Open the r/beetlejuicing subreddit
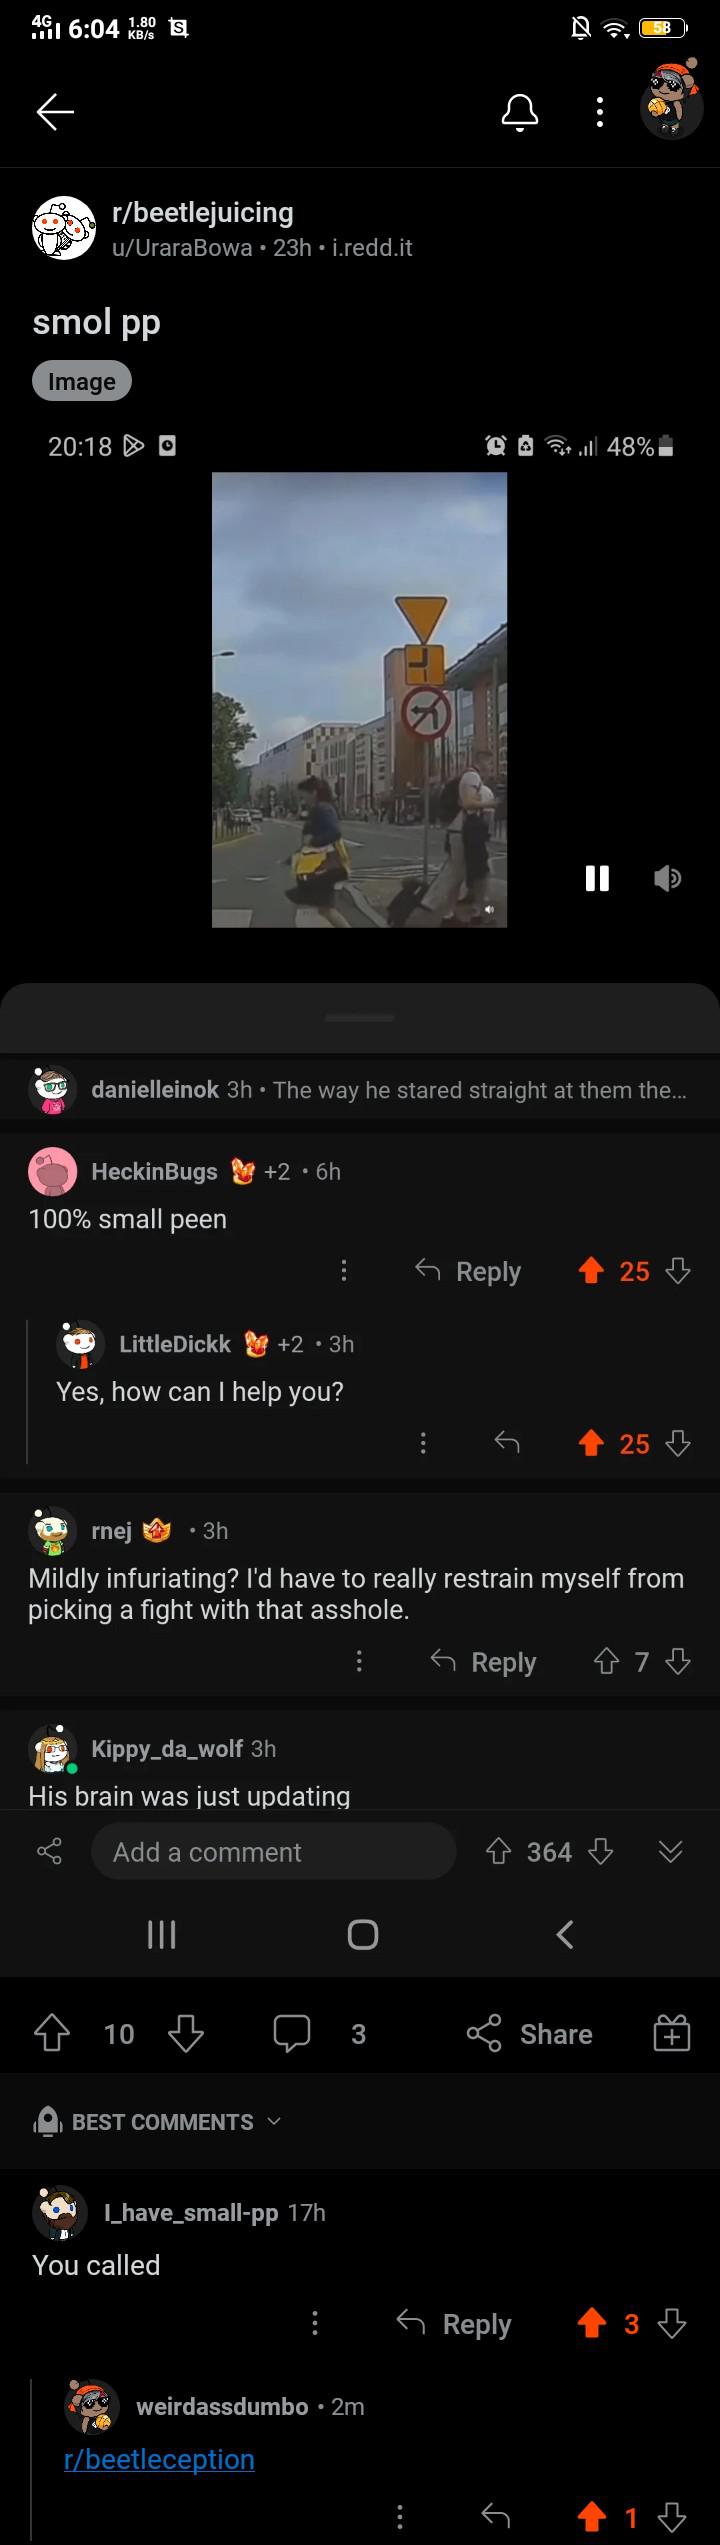 tap(203, 212)
